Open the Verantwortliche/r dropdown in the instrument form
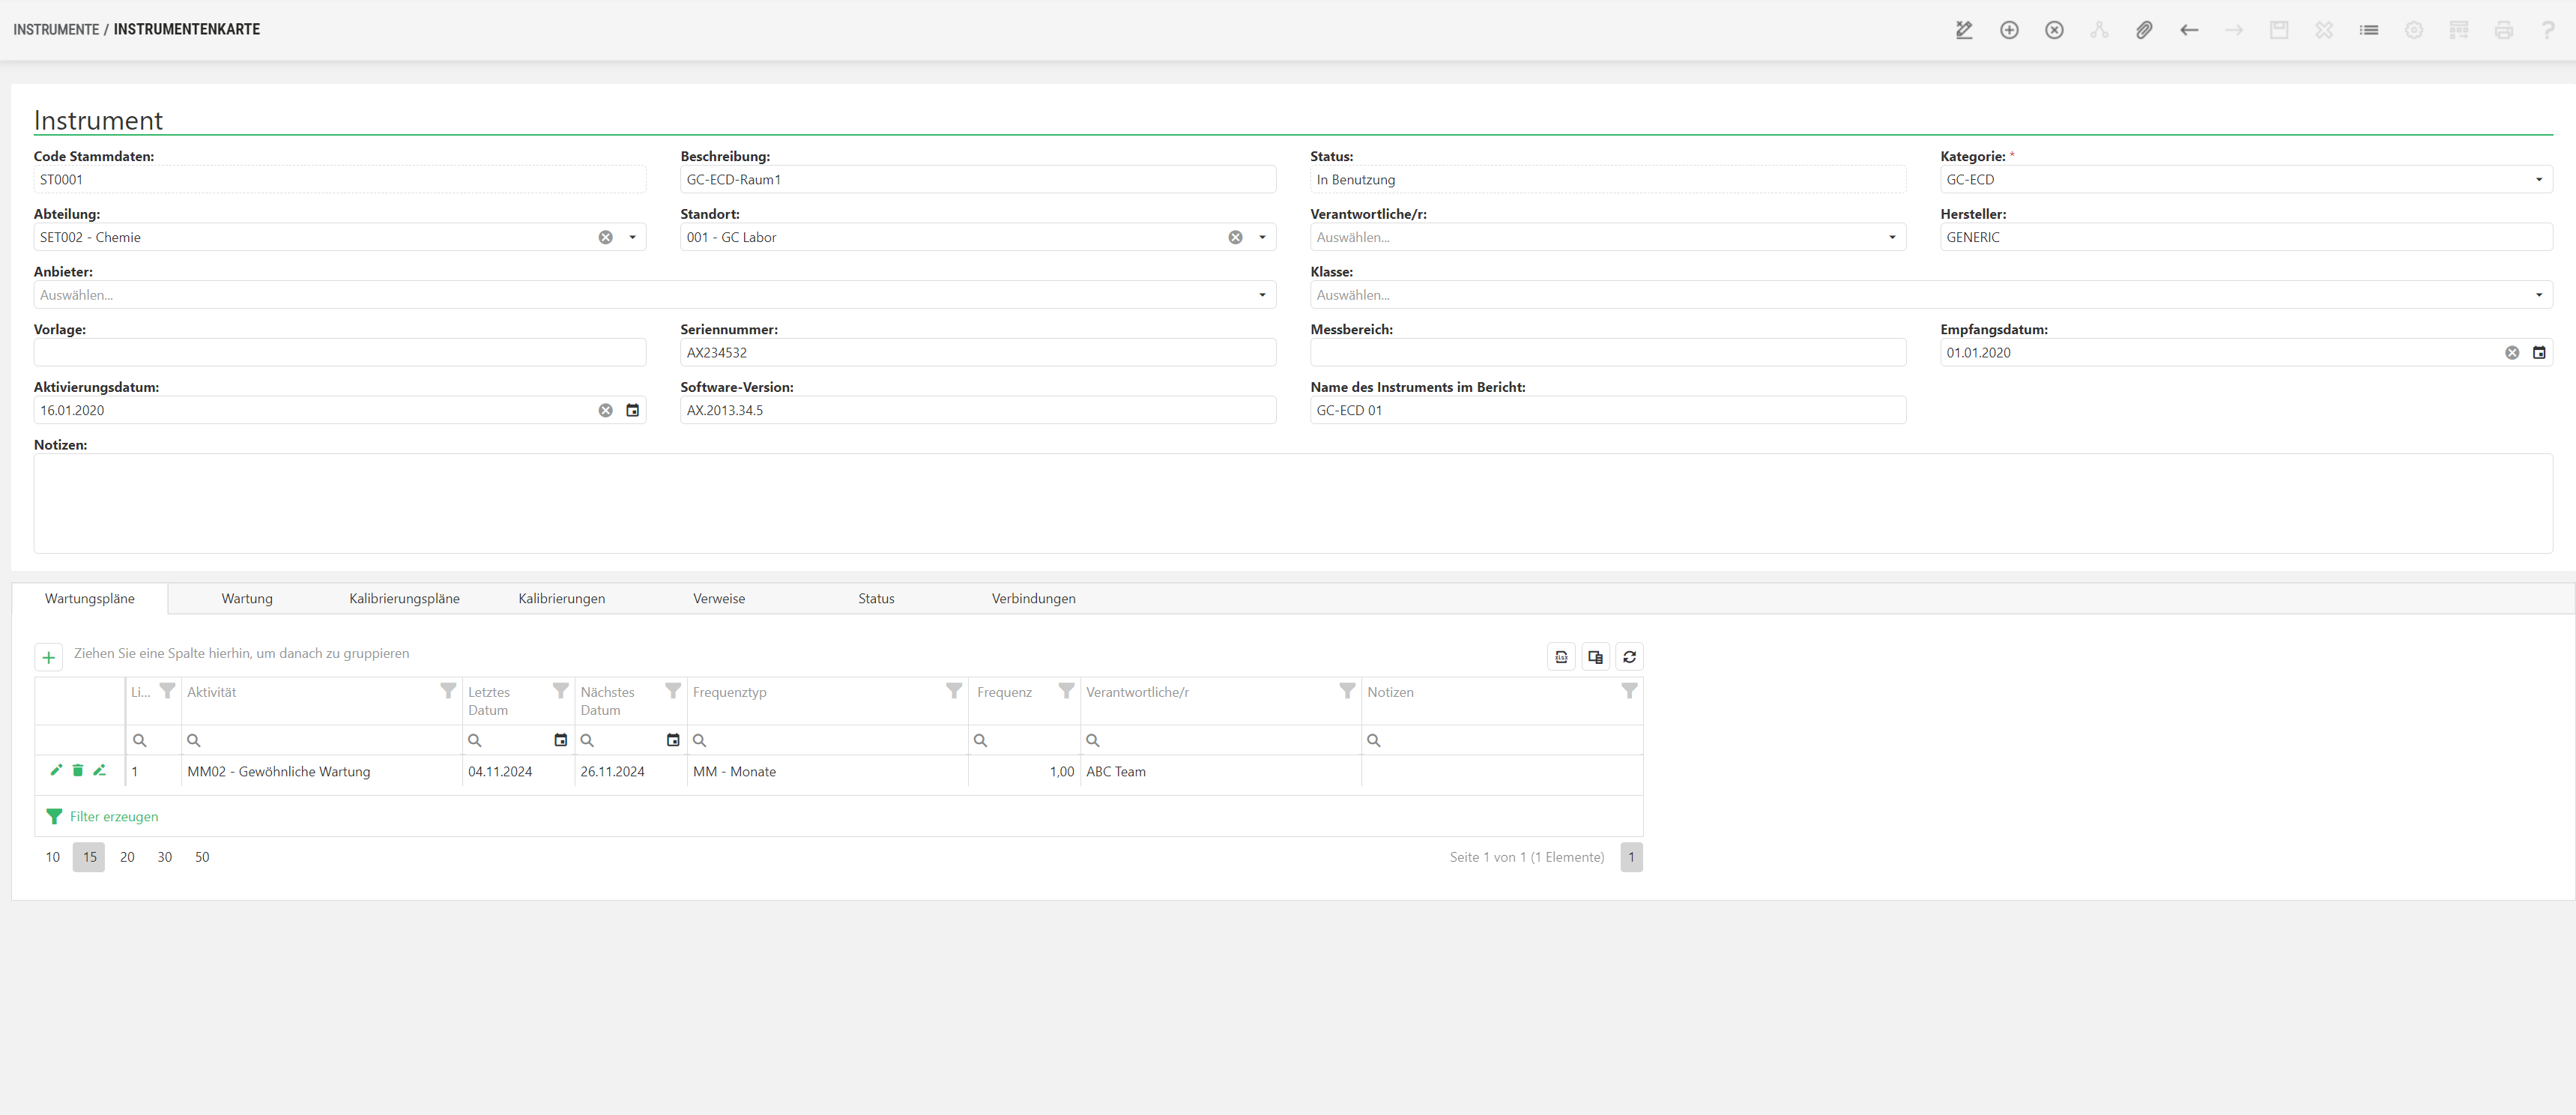2576x1115 pixels. pyautogui.click(x=1891, y=238)
